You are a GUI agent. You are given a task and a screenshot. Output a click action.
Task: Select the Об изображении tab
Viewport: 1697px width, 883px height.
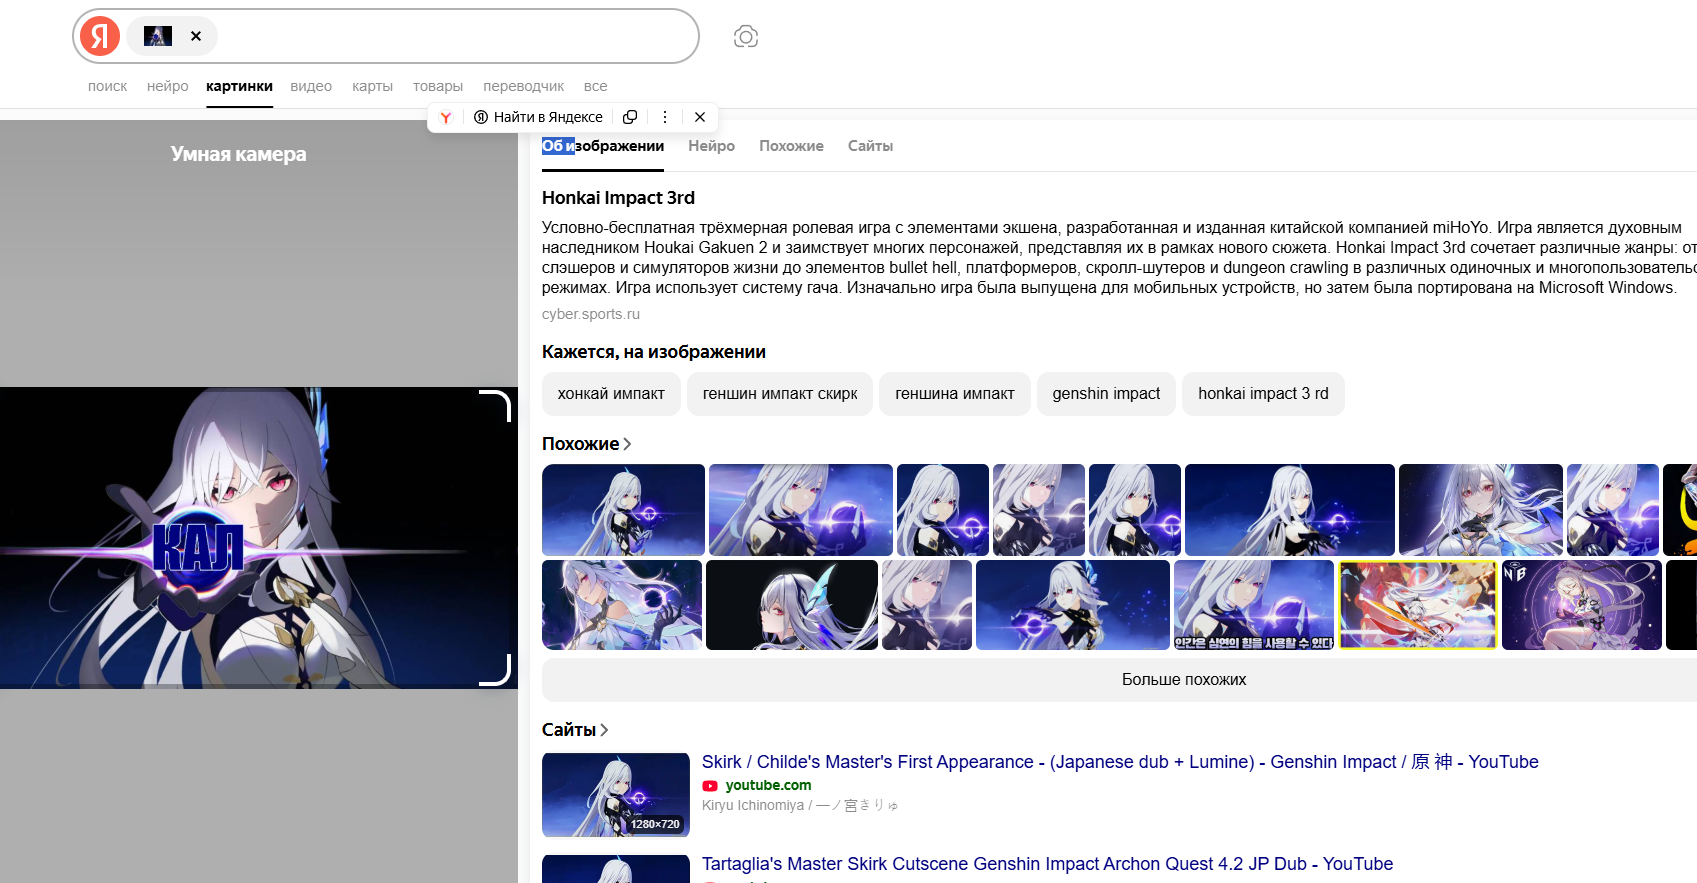[x=603, y=146]
